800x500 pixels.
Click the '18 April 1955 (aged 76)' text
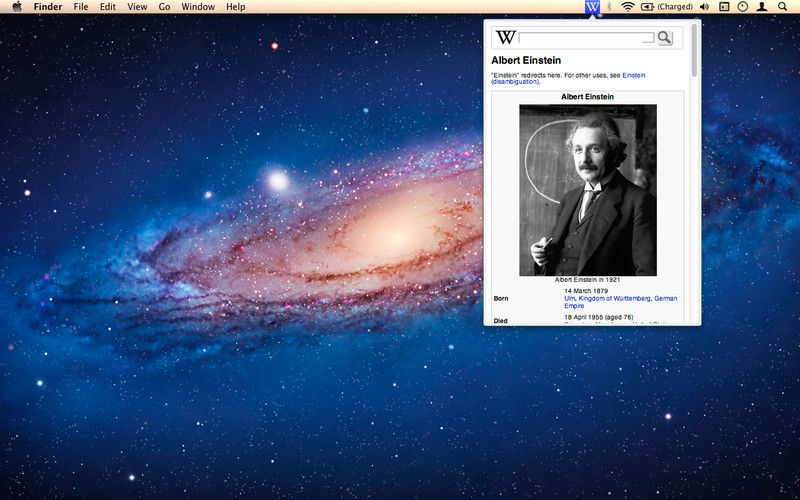[598, 317]
